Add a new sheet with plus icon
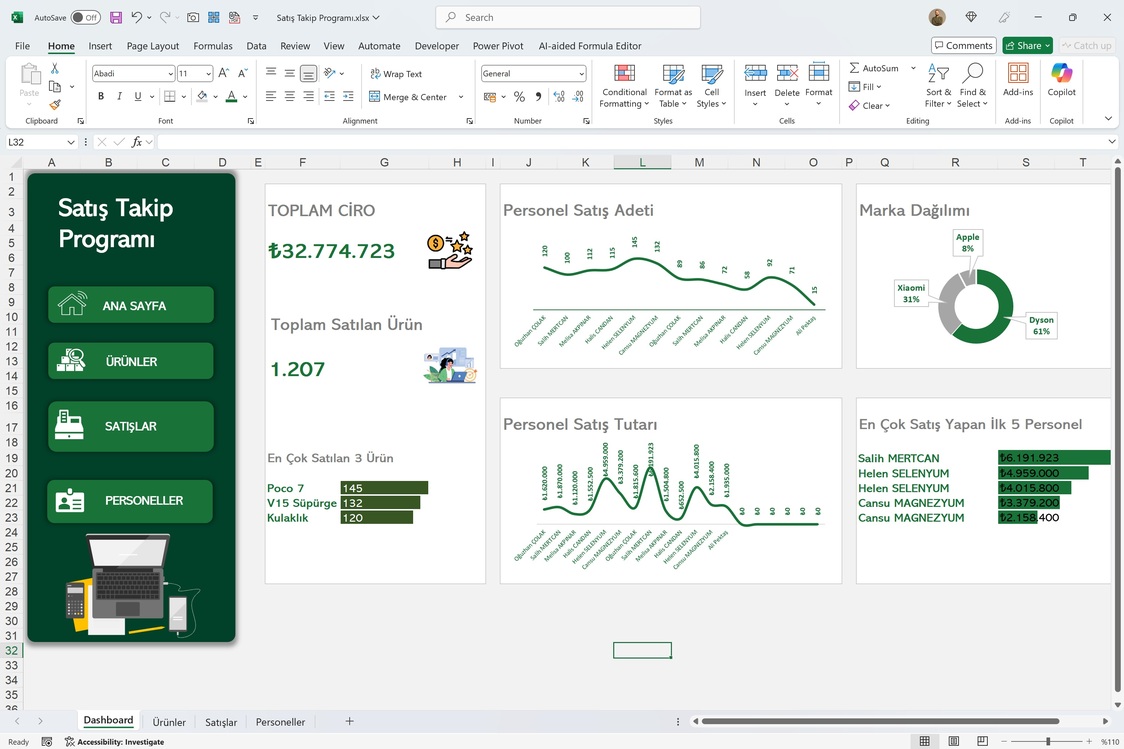 coord(349,721)
